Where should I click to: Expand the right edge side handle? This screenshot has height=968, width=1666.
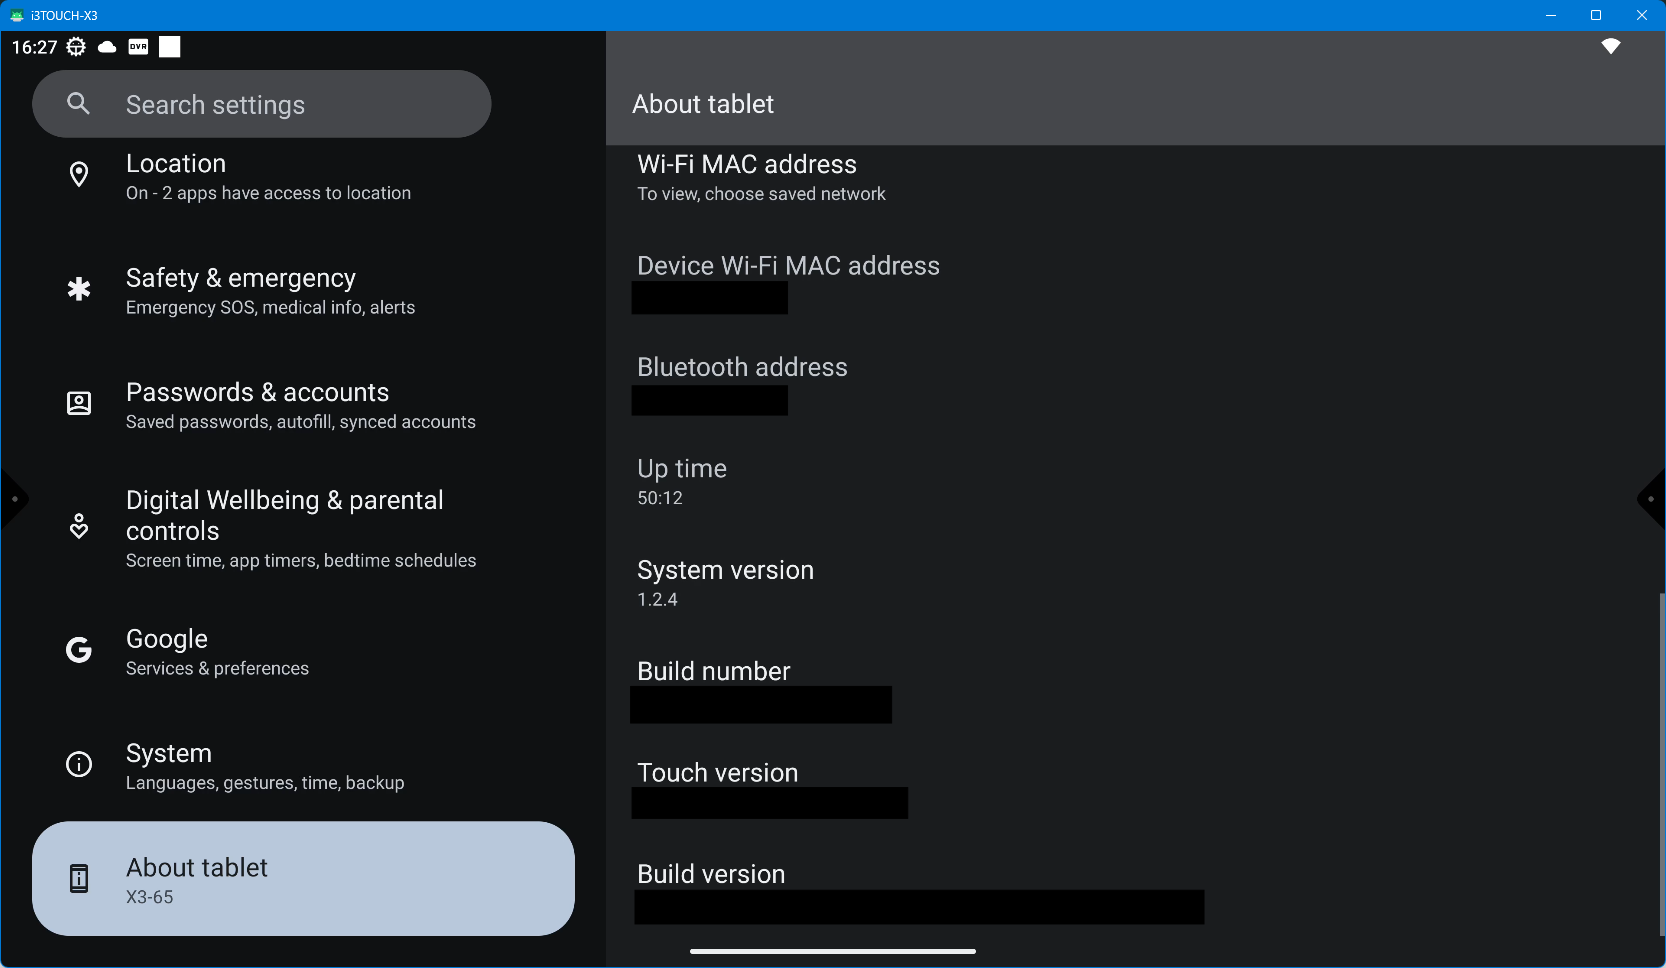tap(1652, 499)
